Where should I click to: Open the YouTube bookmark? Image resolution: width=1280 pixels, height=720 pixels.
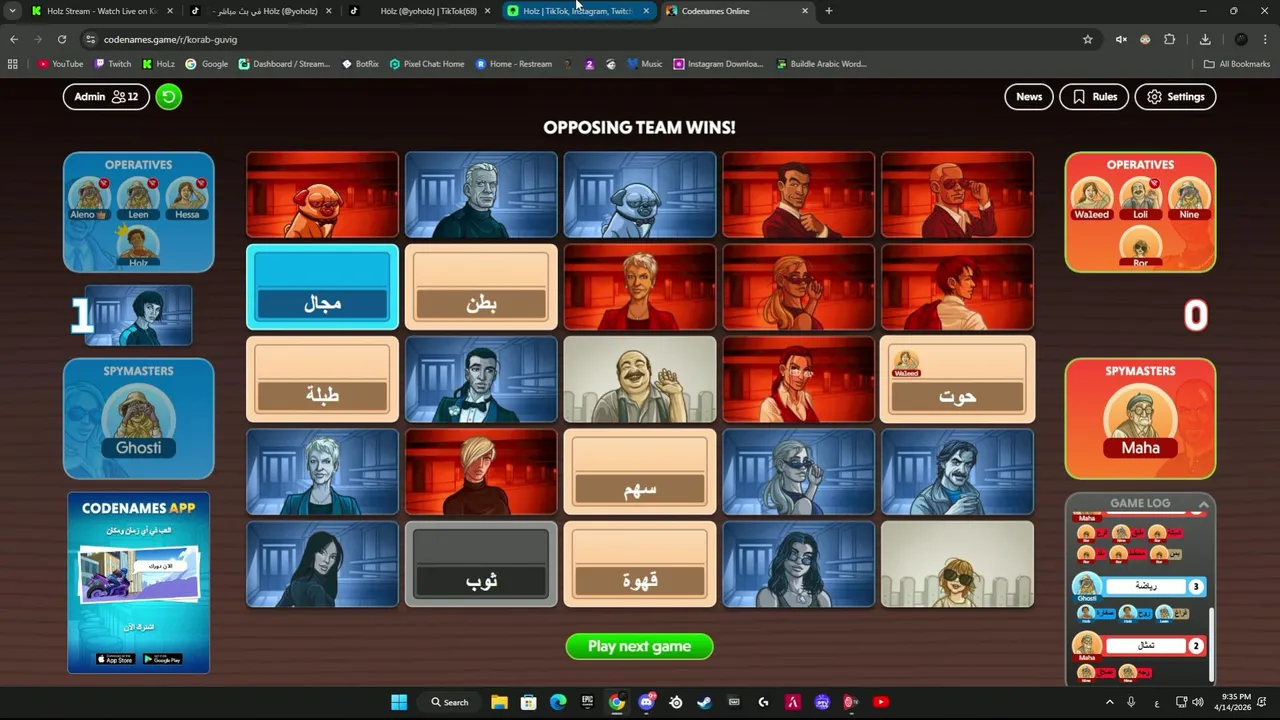coord(60,64)
